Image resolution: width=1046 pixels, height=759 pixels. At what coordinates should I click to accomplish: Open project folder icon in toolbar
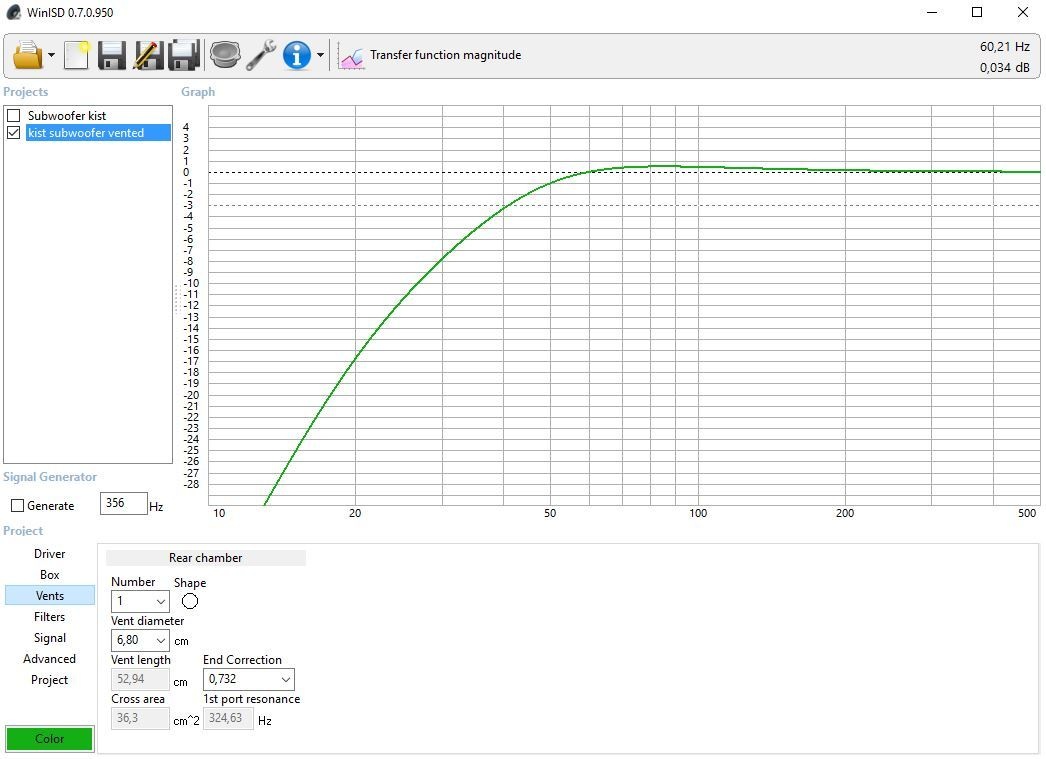(27, 55)
